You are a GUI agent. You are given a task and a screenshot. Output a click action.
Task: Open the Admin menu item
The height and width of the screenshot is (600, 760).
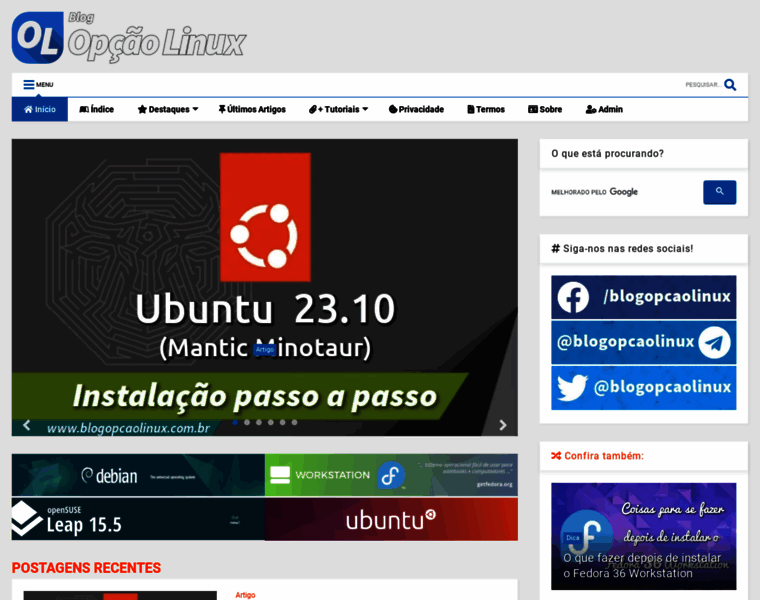604,110
